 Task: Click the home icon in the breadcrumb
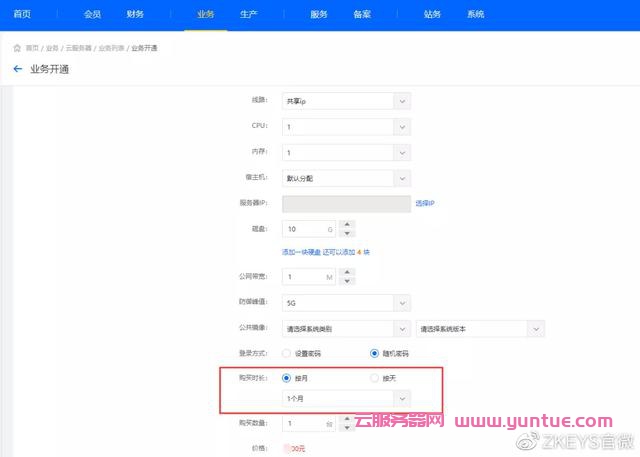17,48
